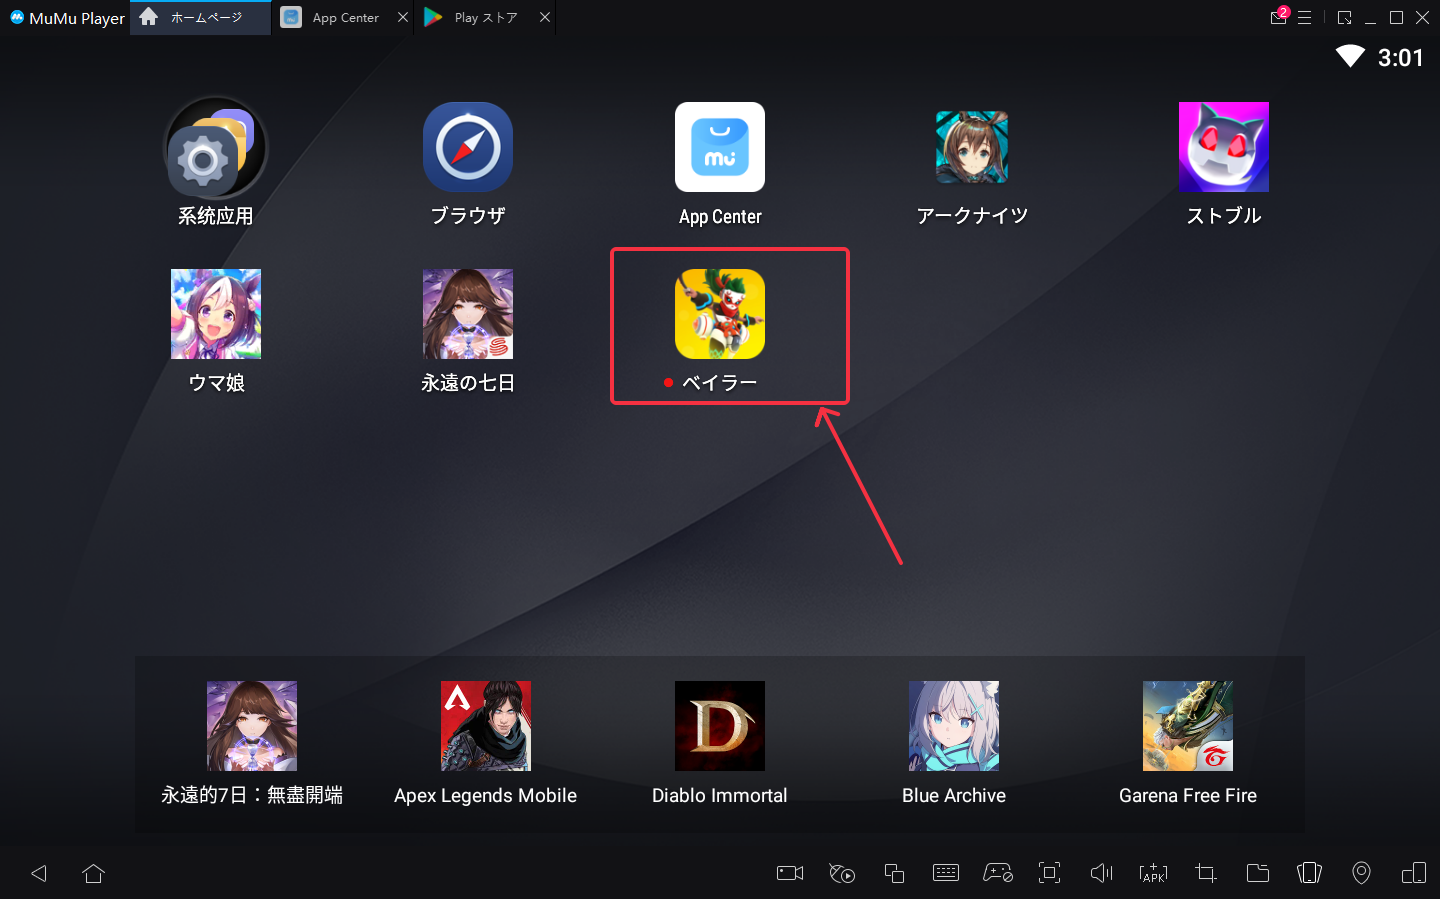
Task: Launch the ウマ娘 game
Action: point(216,314)
